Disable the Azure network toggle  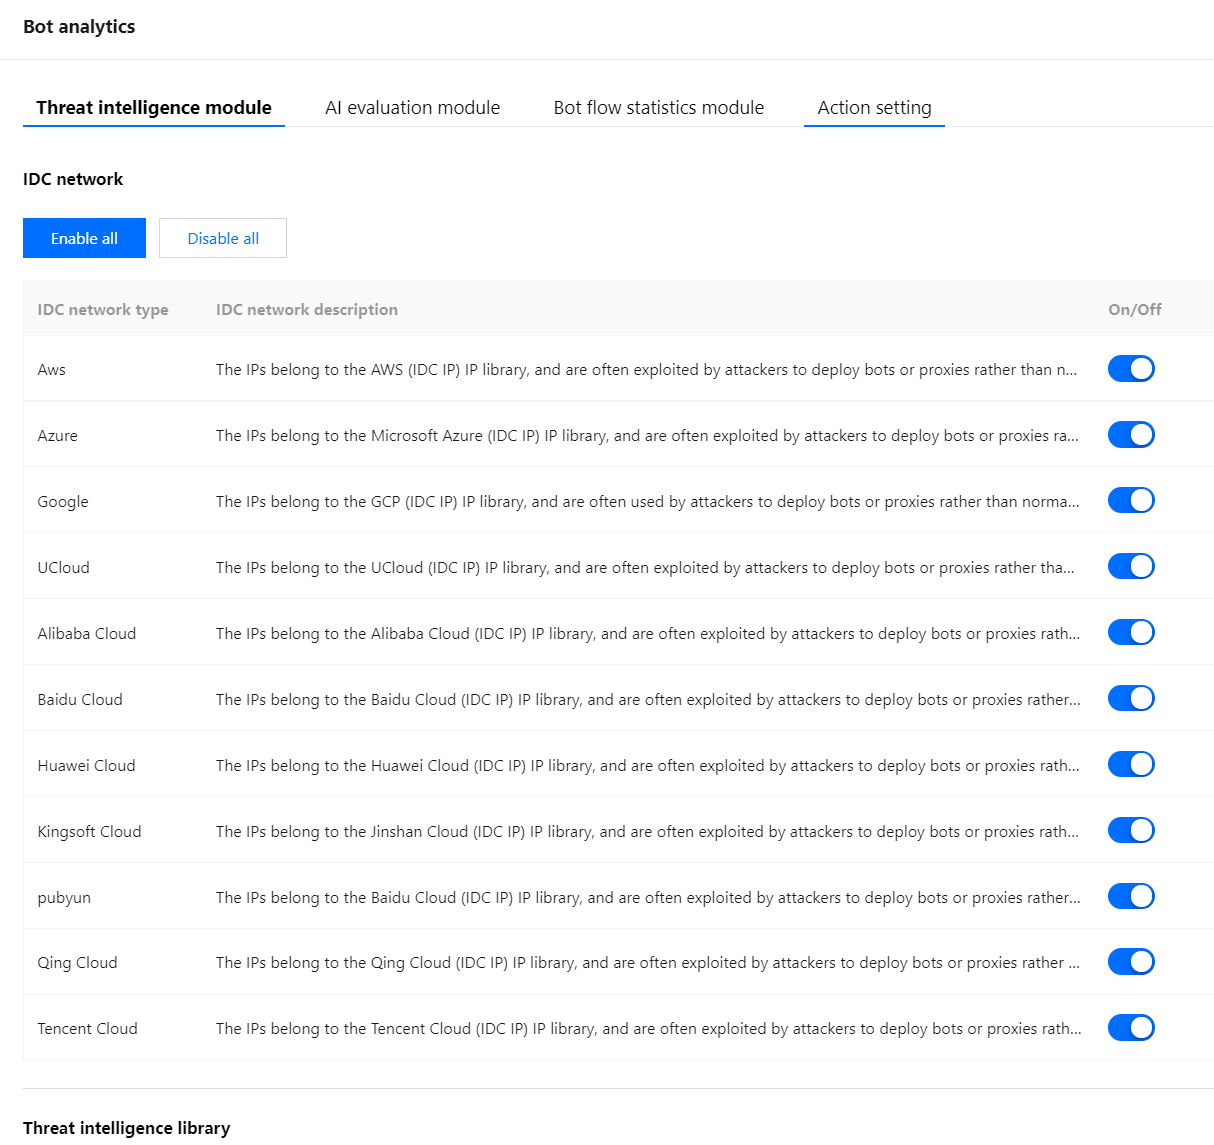coord(1131,435)
